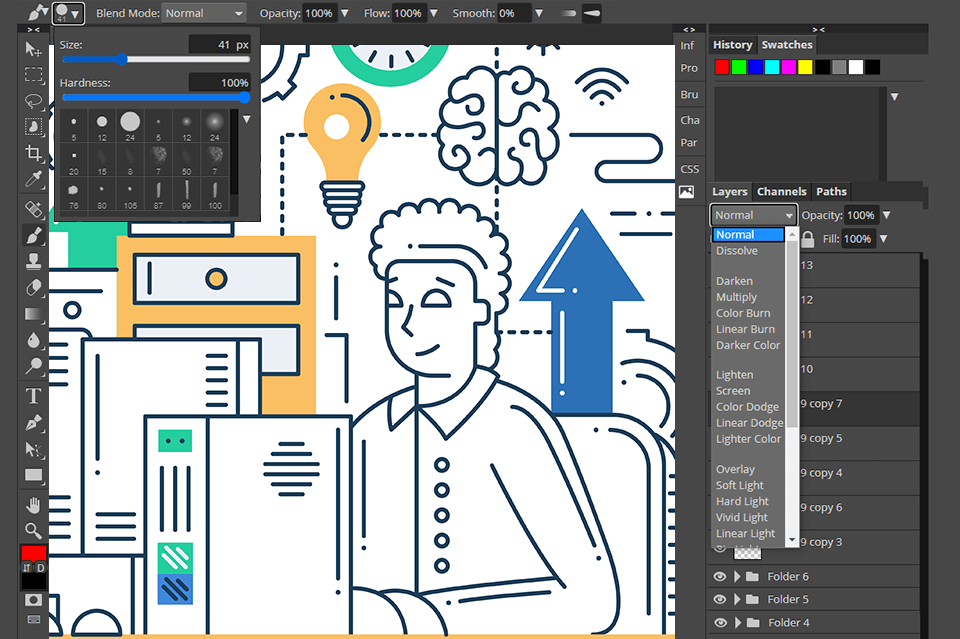The height and width of the screenshot is (639, 960).
Task: Select the Type tool
Action: point(34,396)
